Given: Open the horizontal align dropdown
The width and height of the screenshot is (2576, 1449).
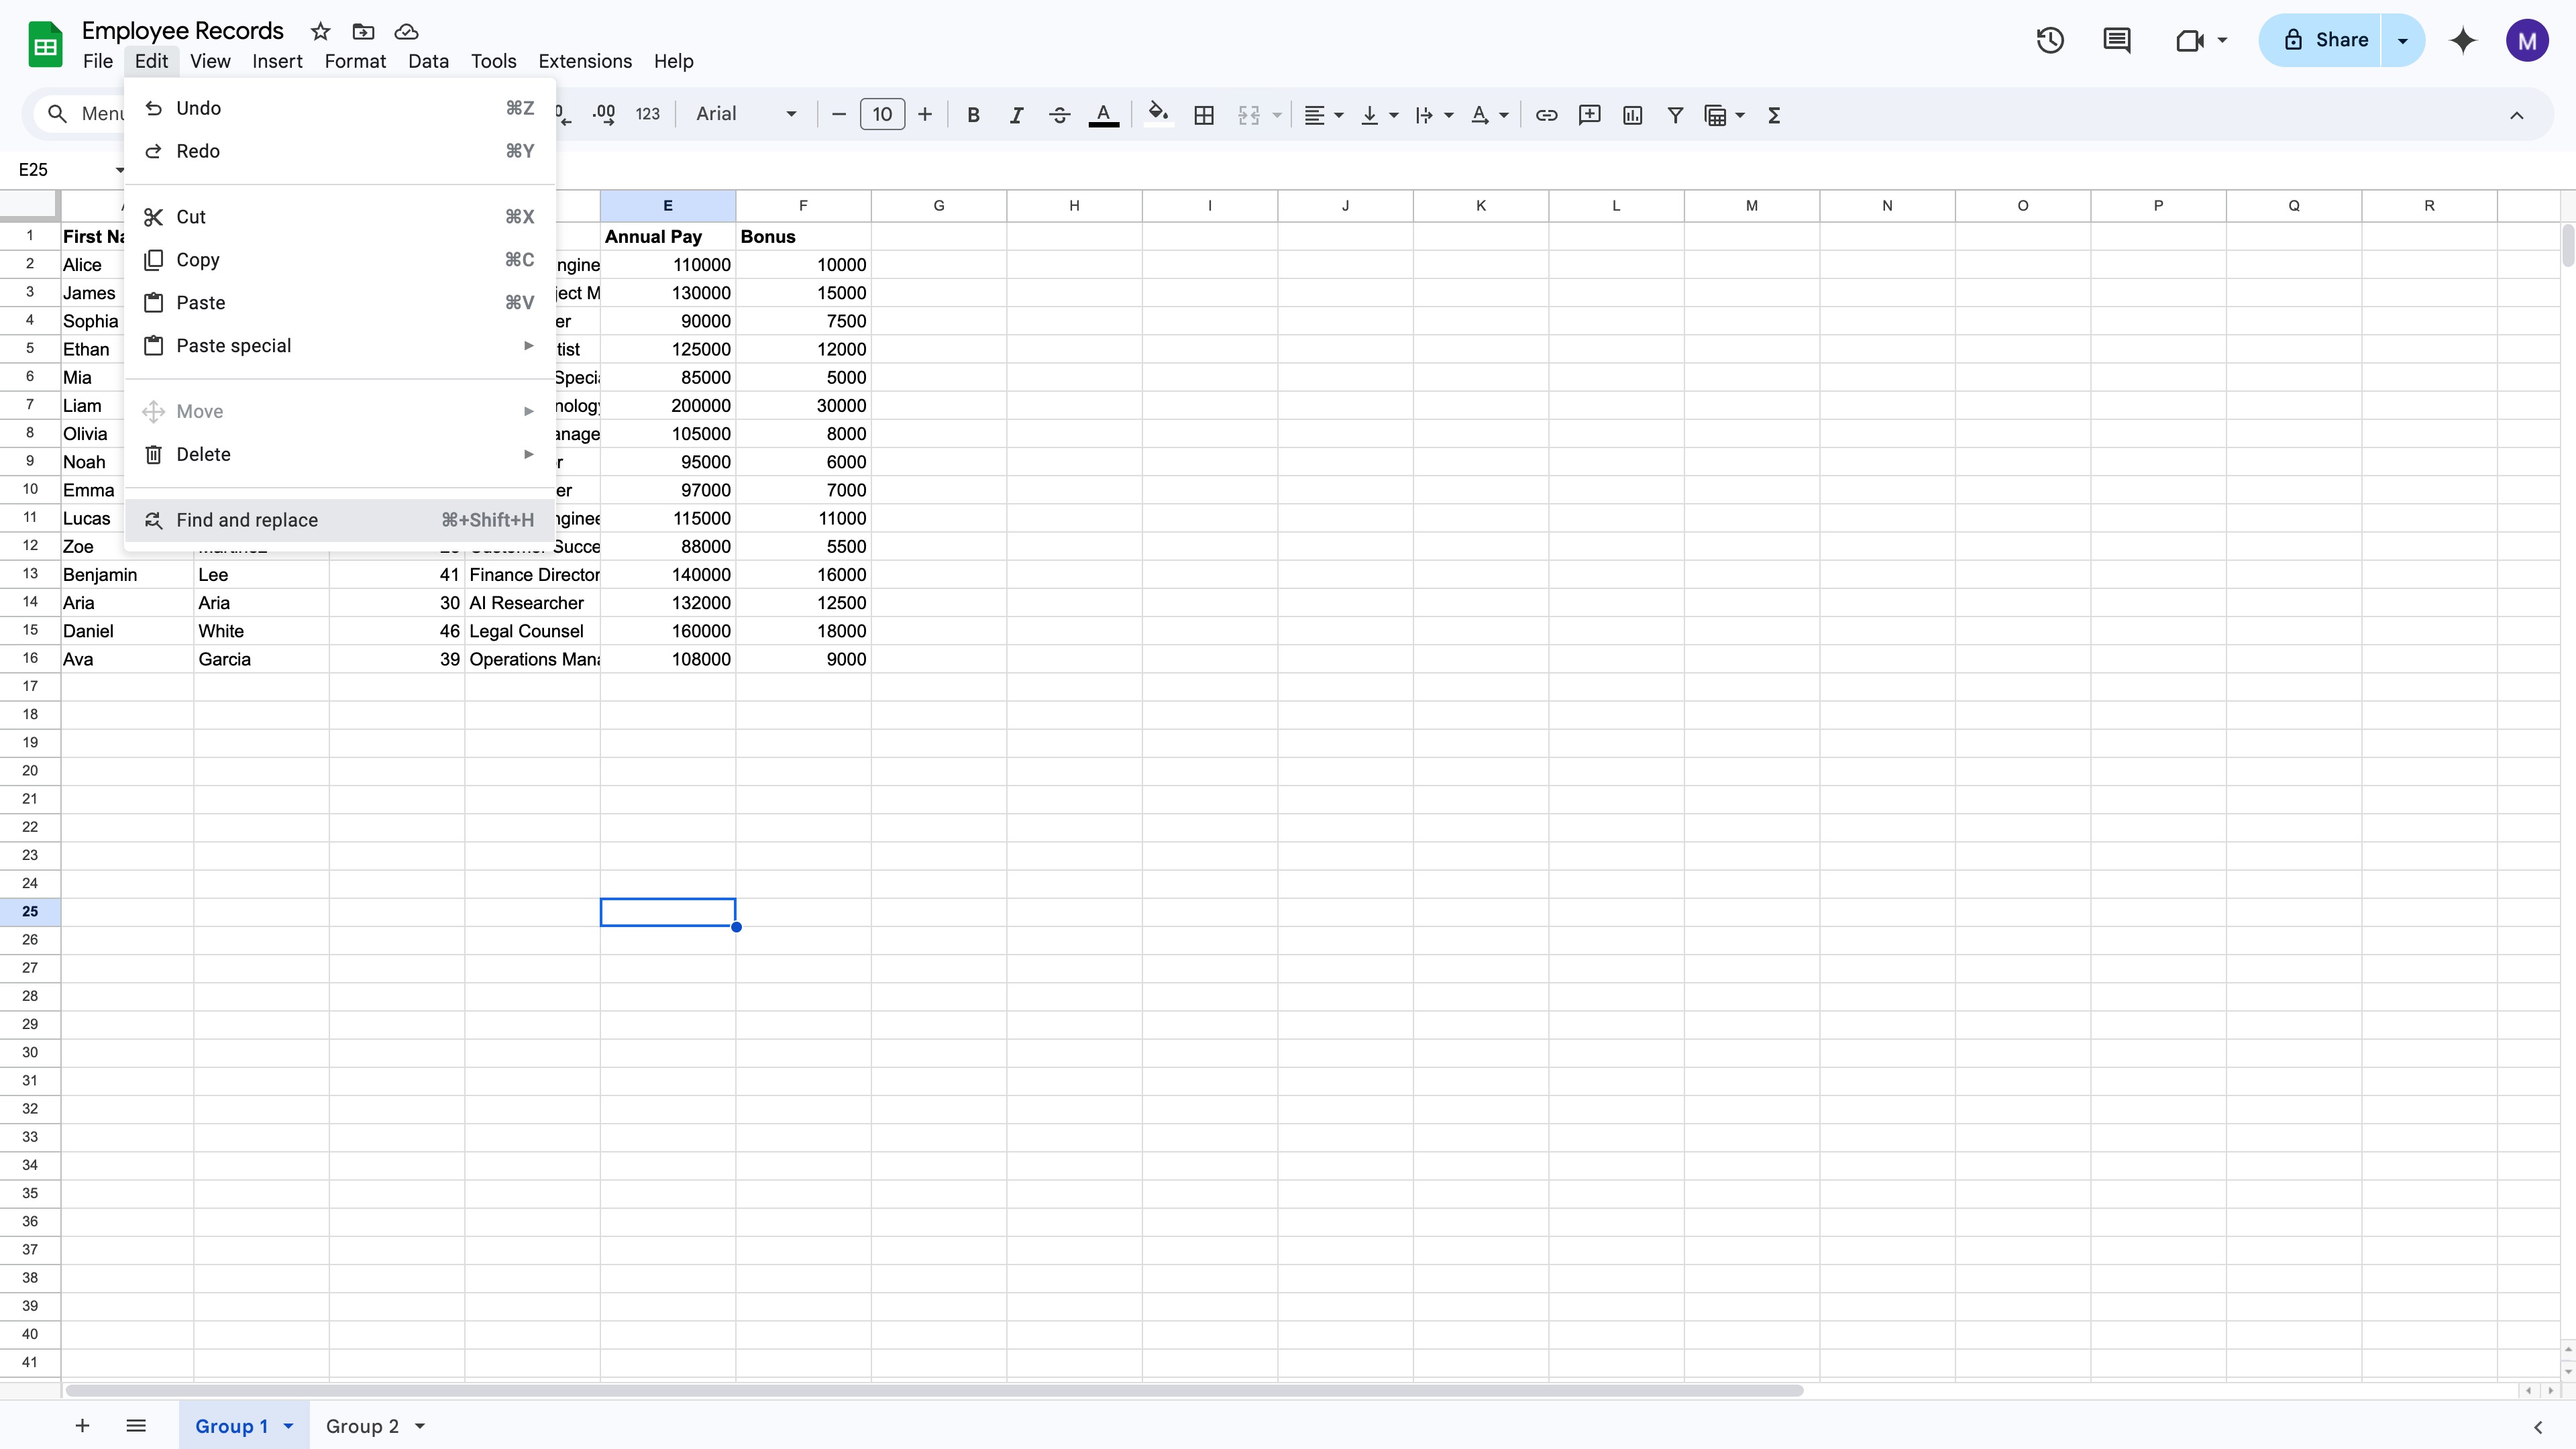Looking at the screenshot, I should (1323, 115).
